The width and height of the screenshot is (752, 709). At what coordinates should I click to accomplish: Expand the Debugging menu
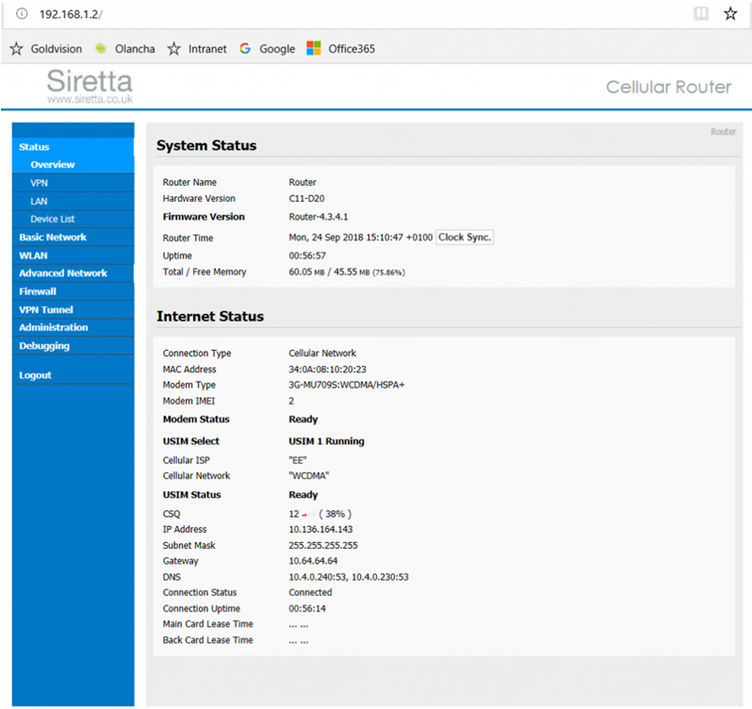pyautogui.click(x=73, y=345)
